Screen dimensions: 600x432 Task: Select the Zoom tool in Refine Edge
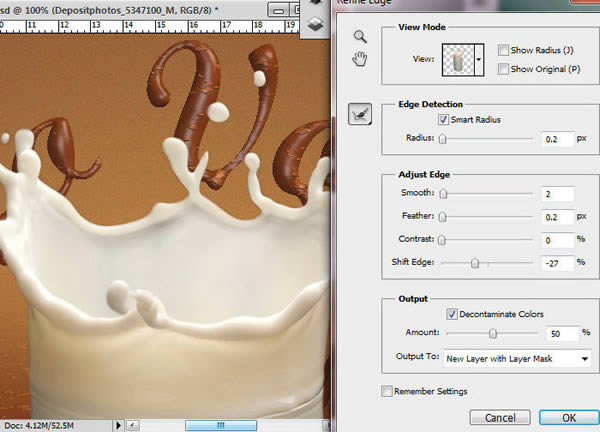(360, 36)
